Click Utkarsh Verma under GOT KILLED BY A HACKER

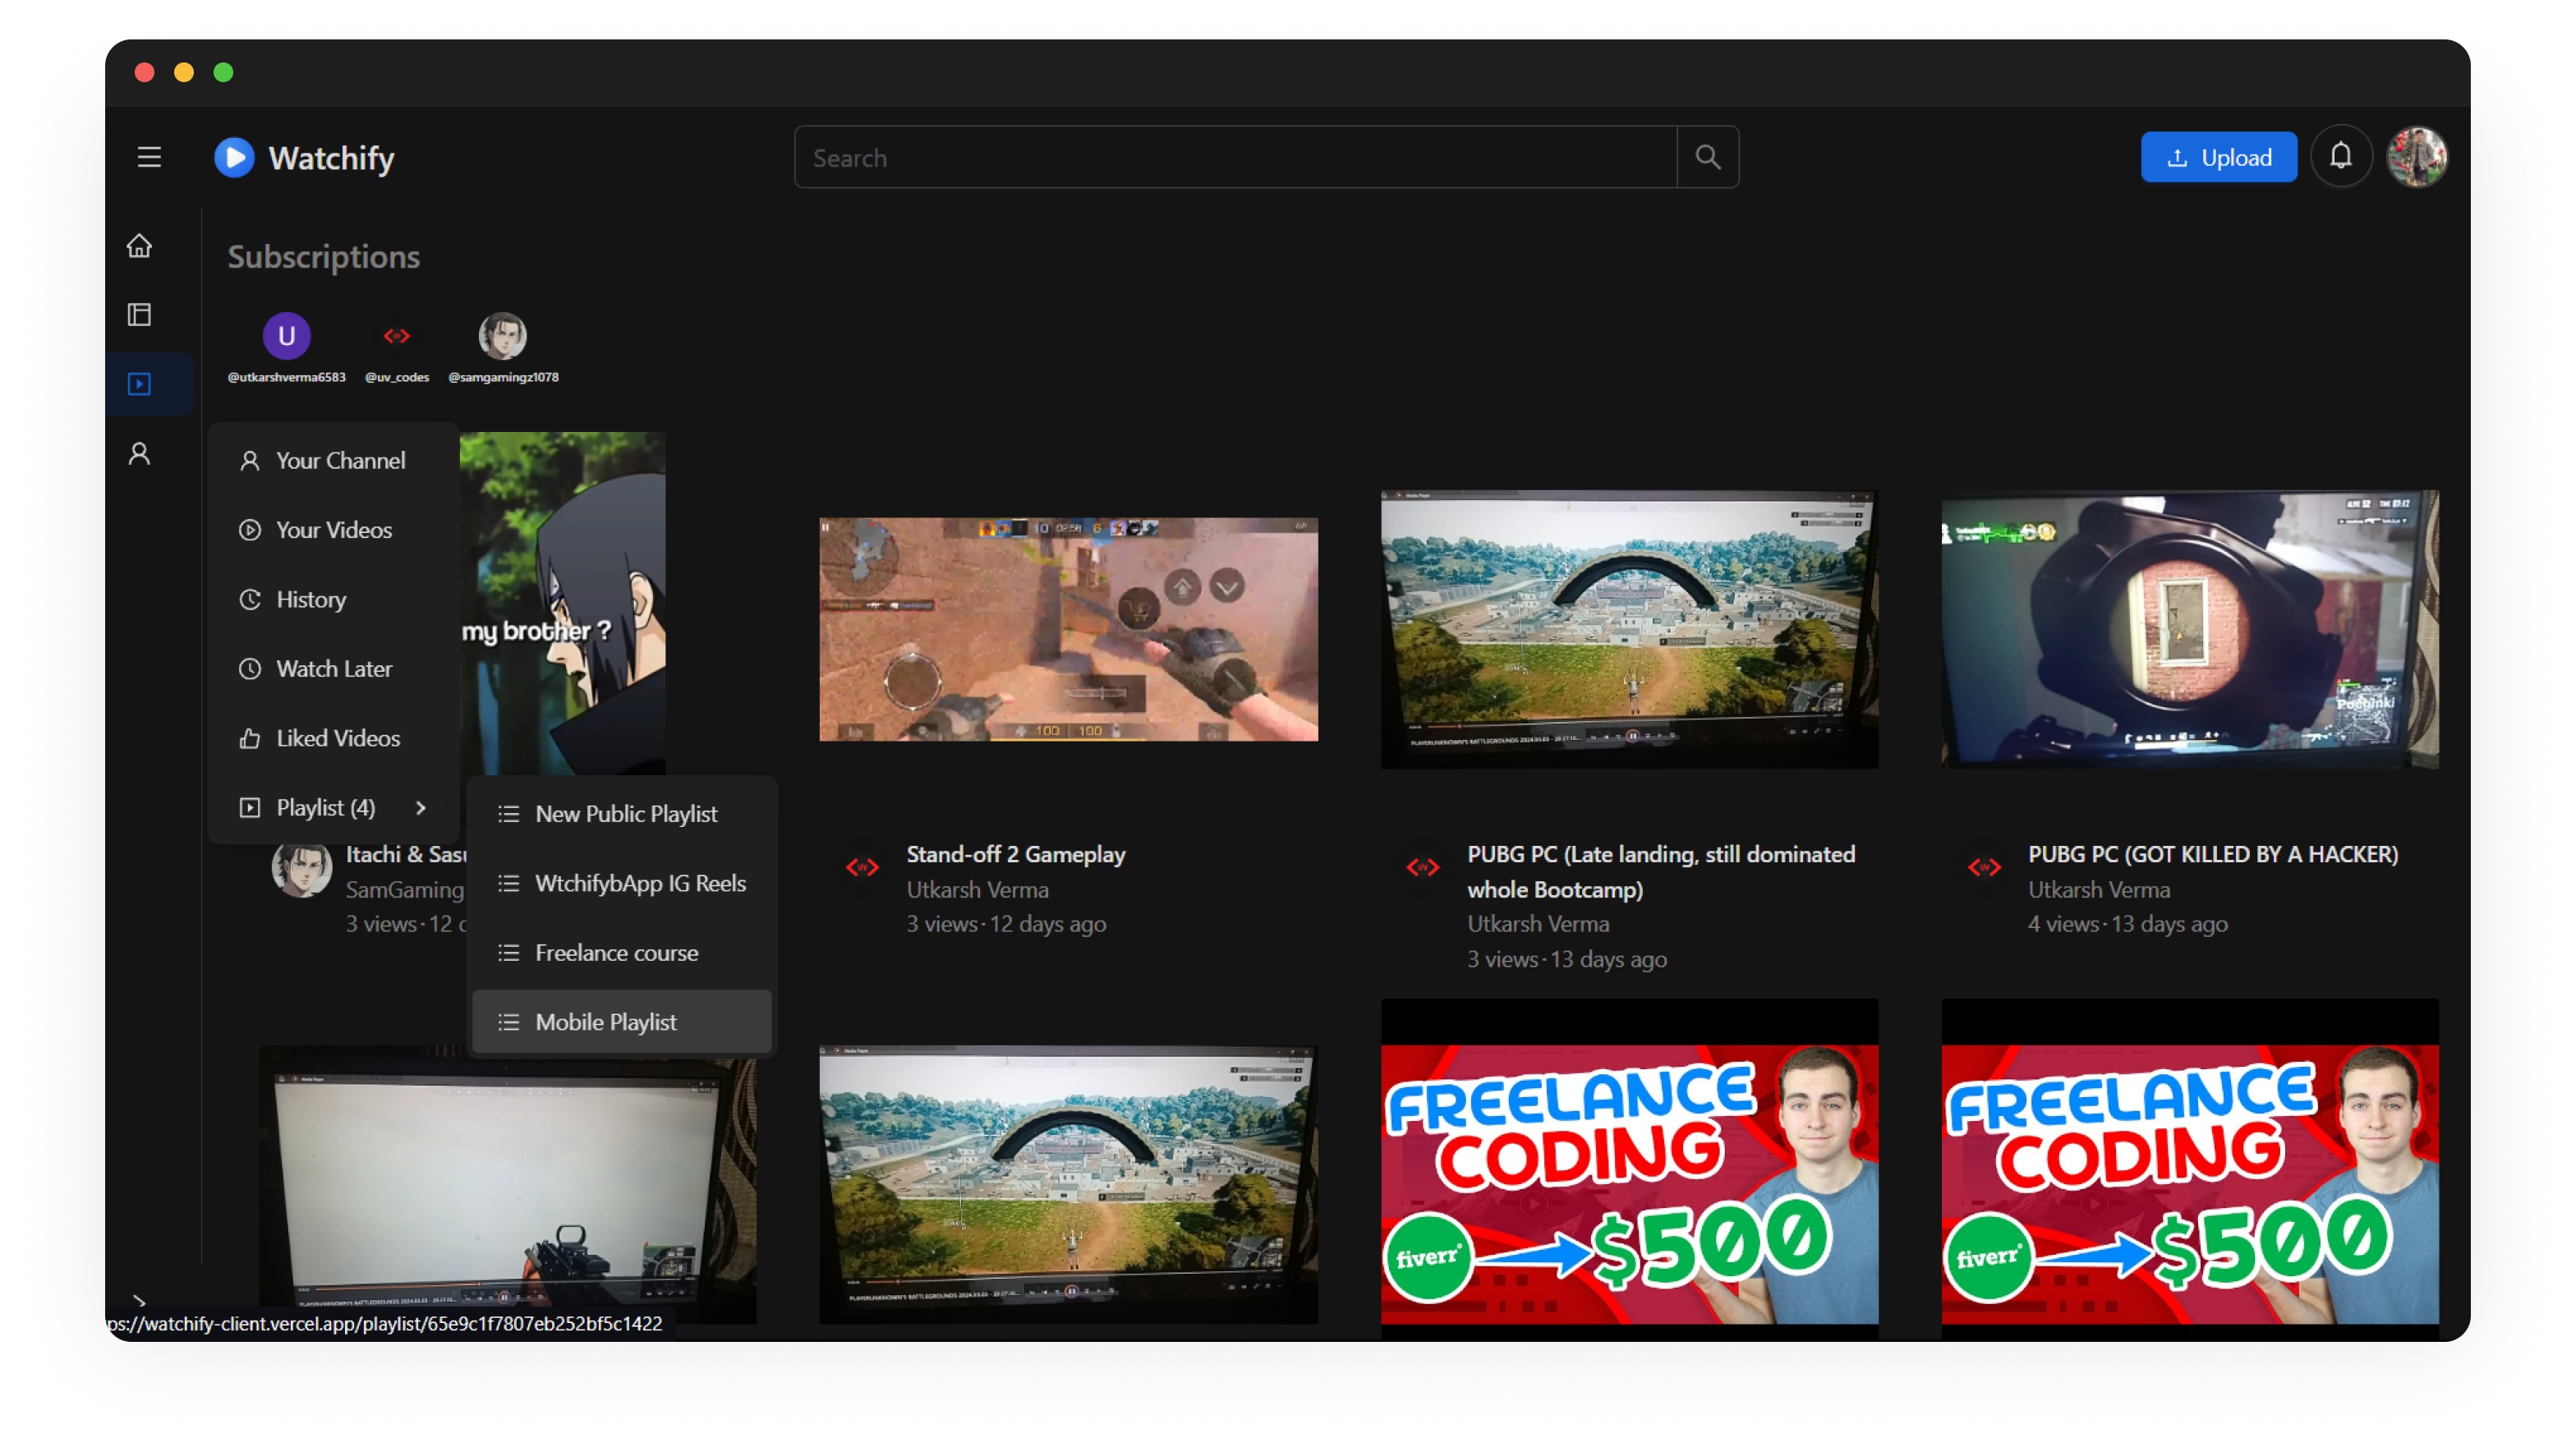(x=2098, y=889)
